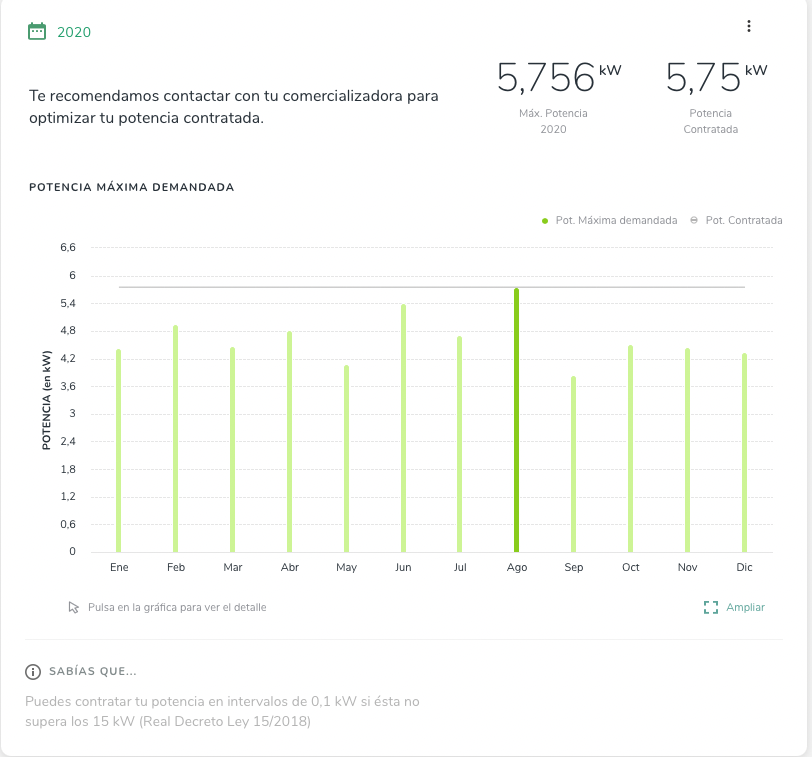Select the Ene bar in chart
Viewport: 812px width, 757px height.
point(119,451)
